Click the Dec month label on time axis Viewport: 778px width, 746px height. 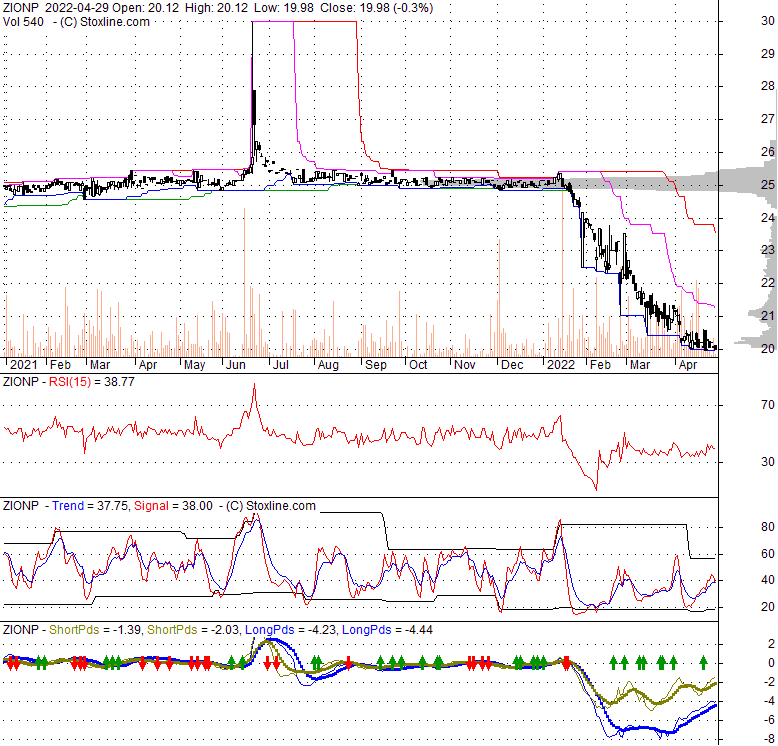click(x=512, y=365)
